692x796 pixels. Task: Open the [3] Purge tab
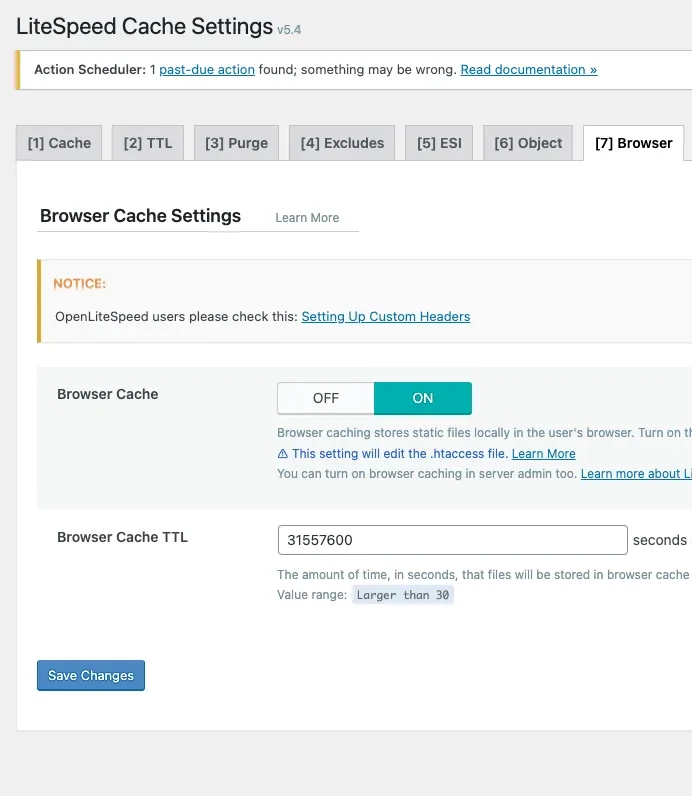pos(236,143)
